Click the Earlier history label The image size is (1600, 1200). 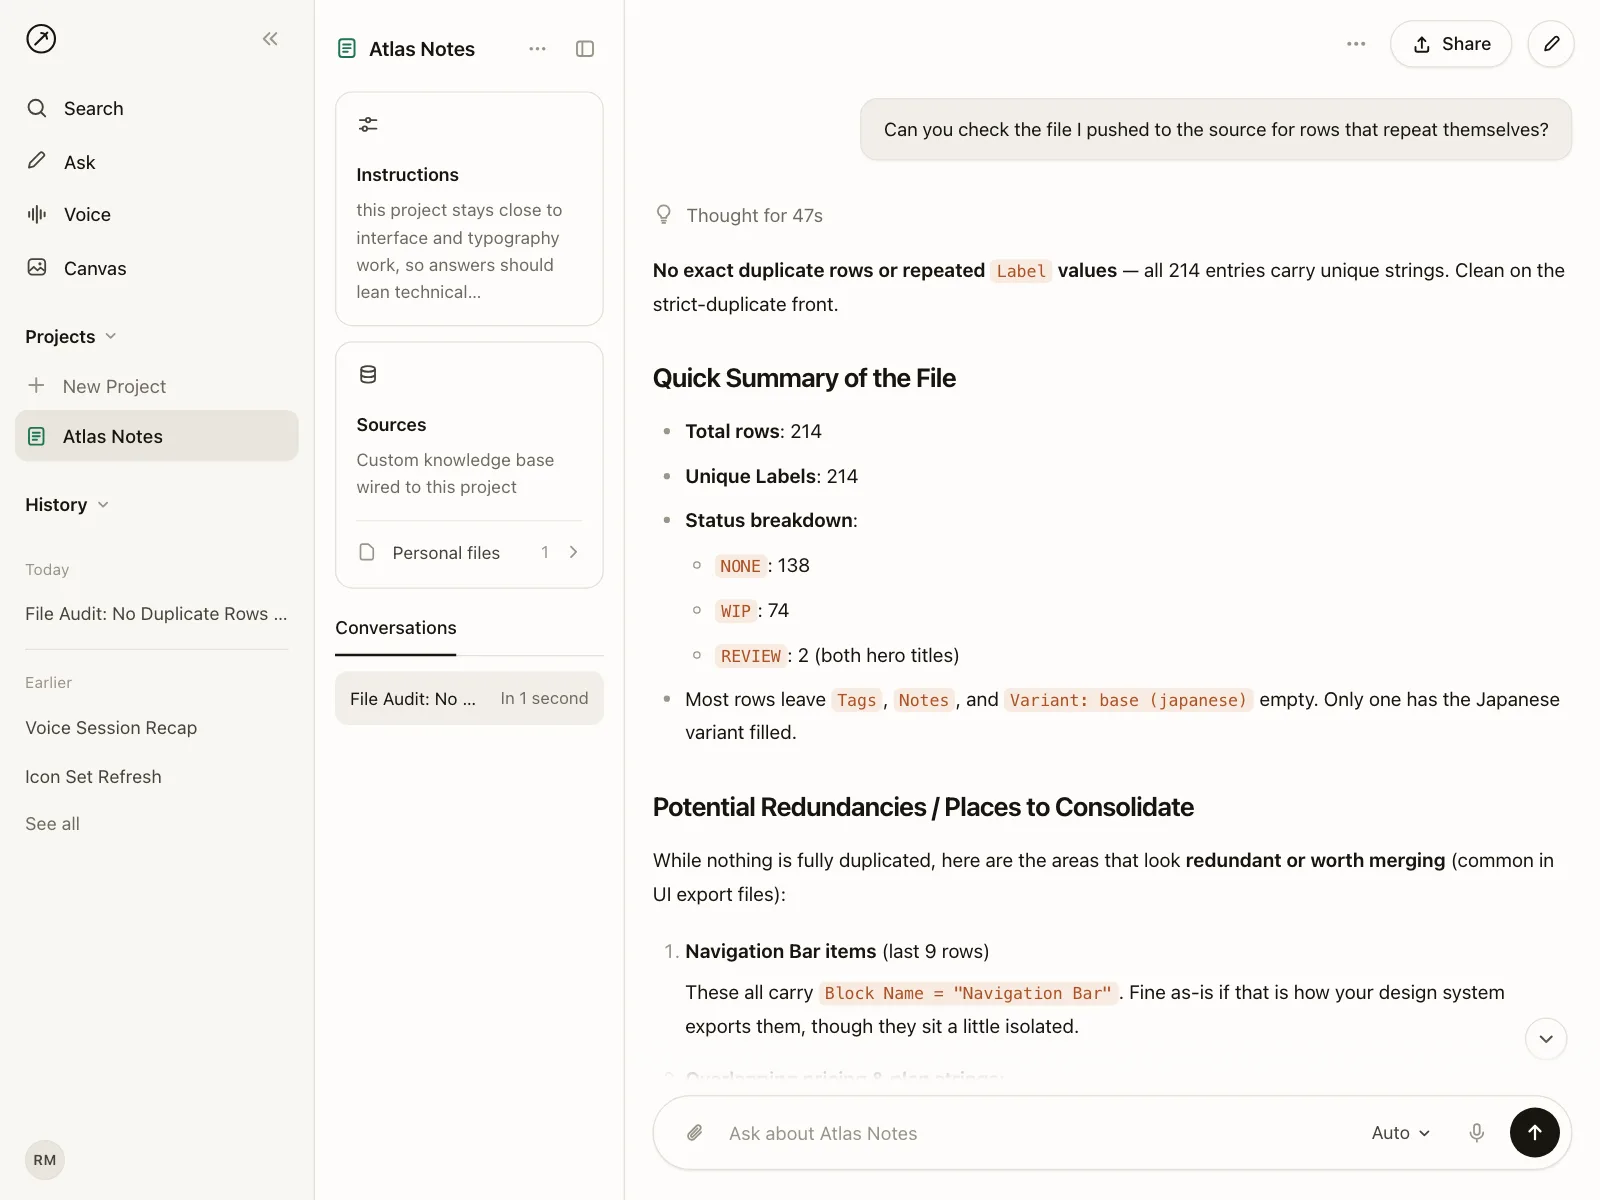(x=49, y=683)
